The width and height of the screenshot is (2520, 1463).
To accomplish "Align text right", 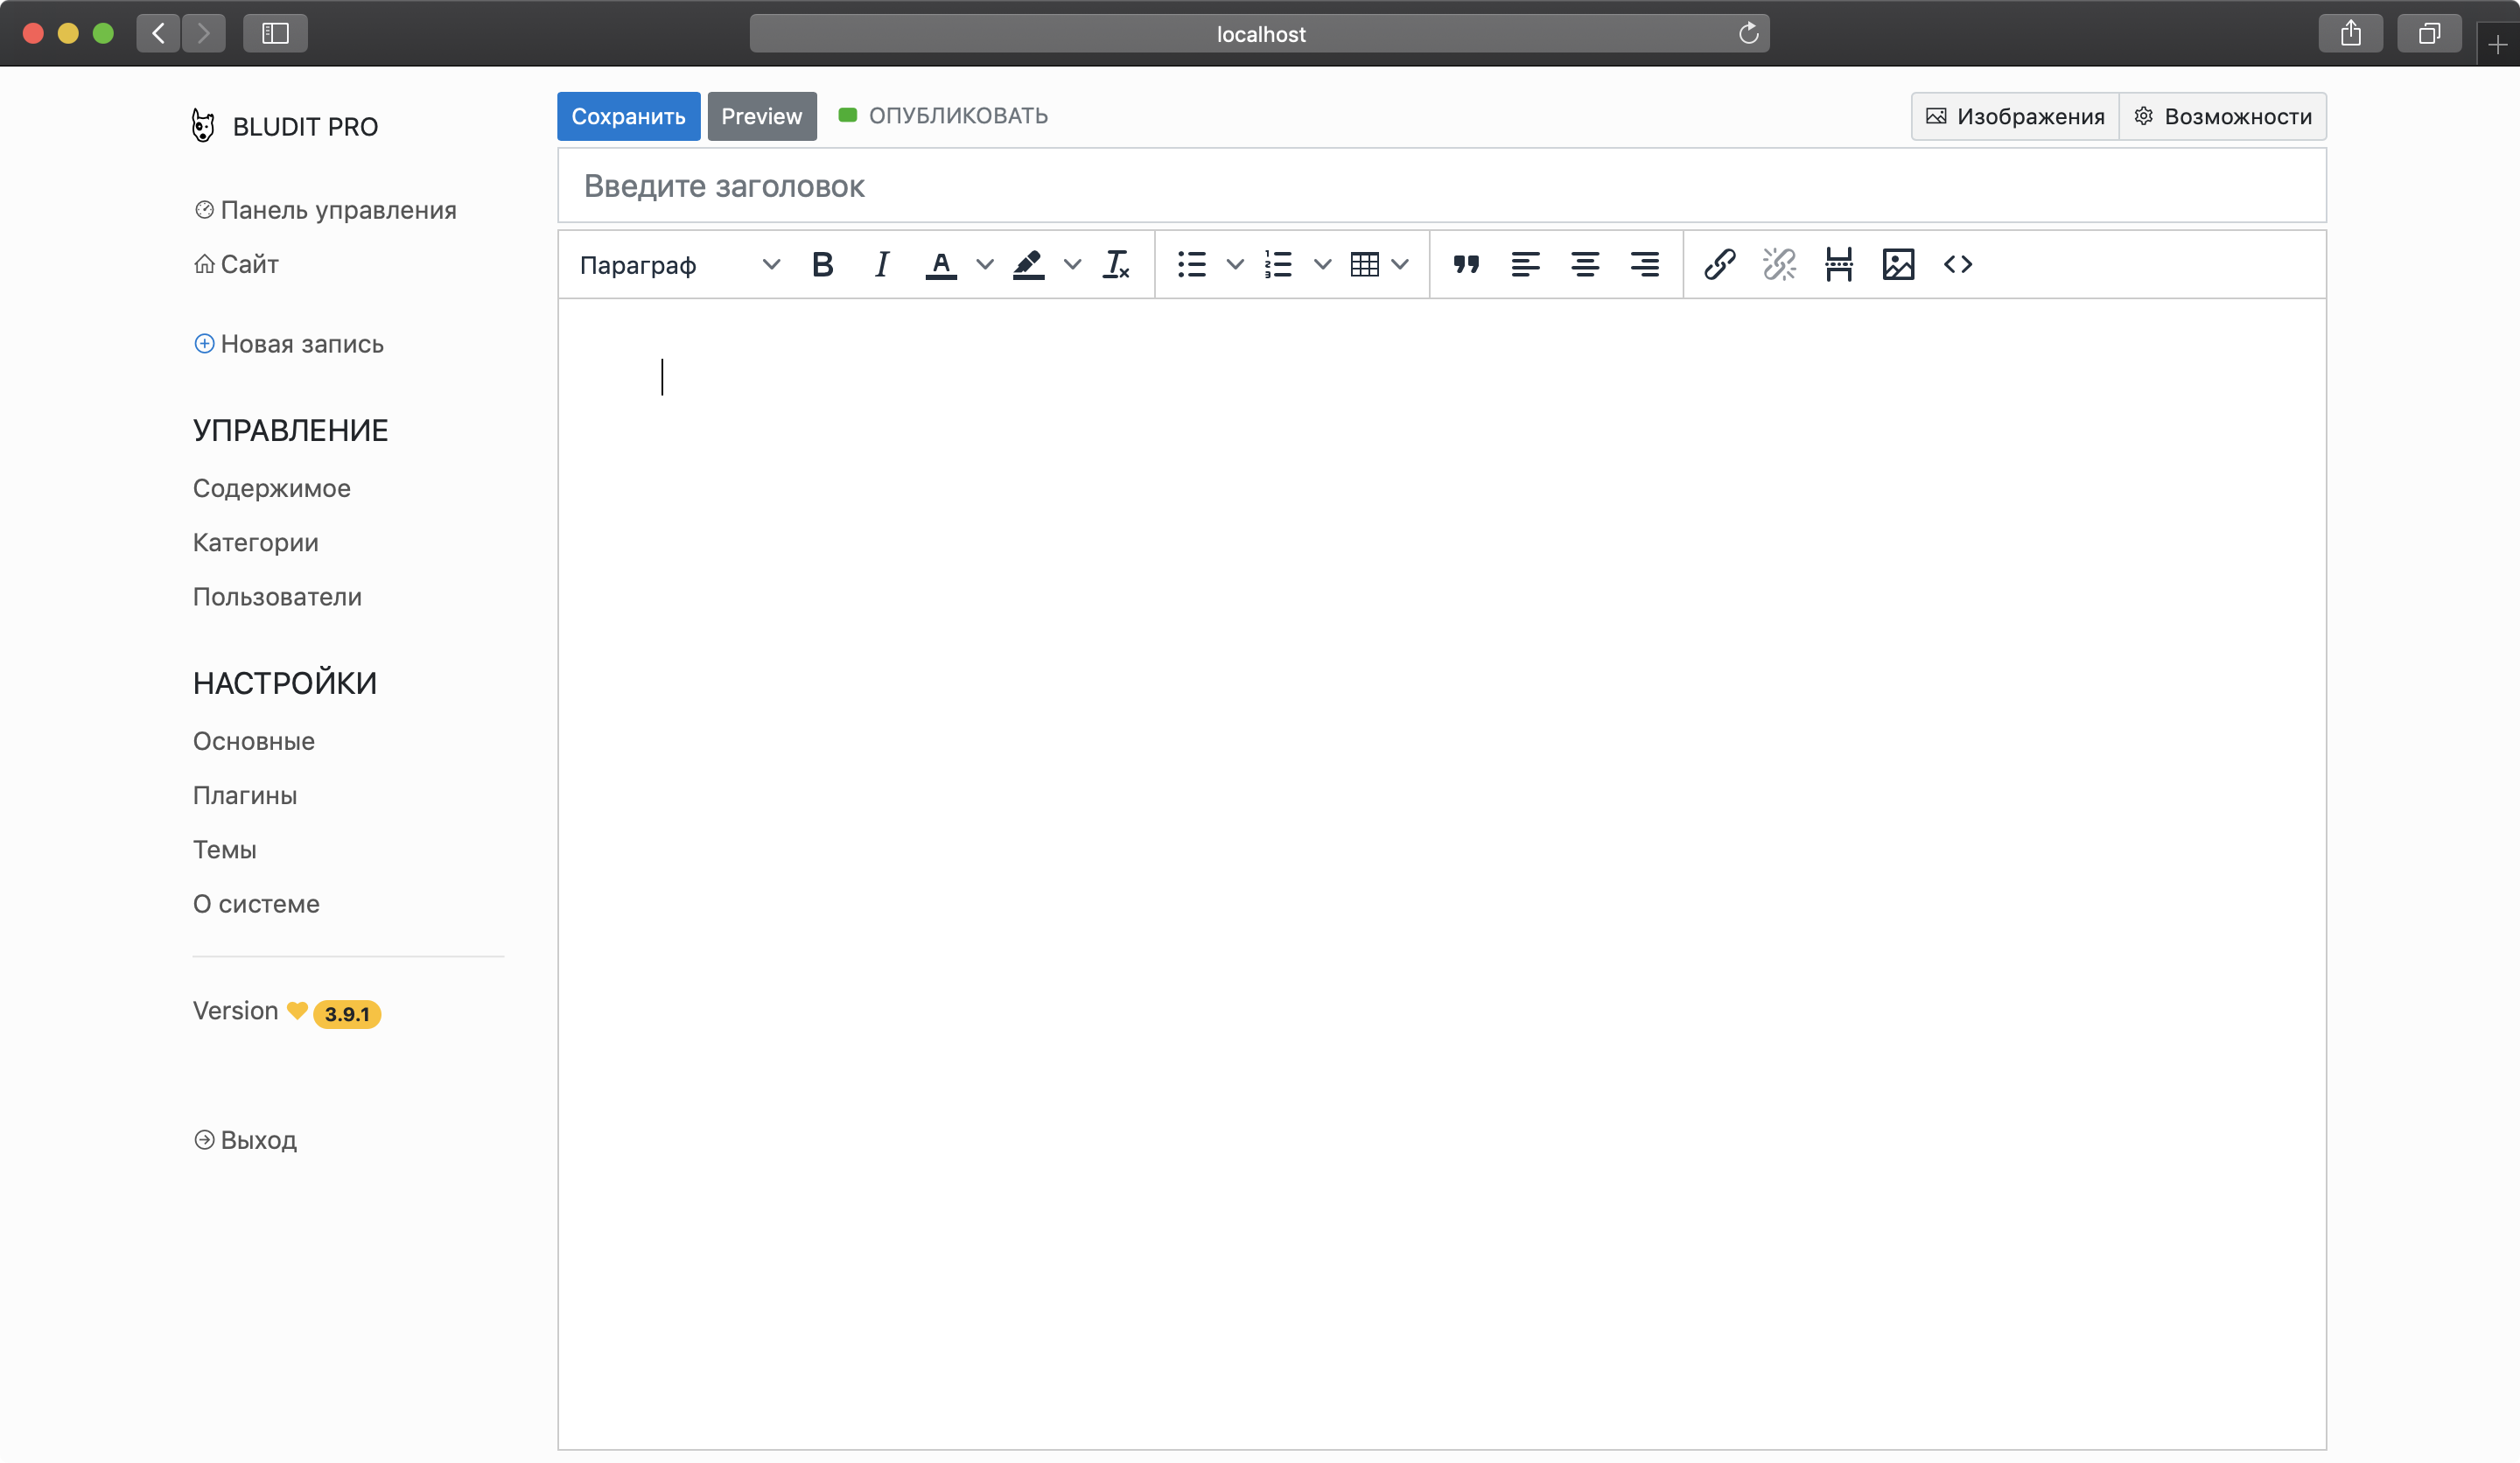I will coord(1645,265).
